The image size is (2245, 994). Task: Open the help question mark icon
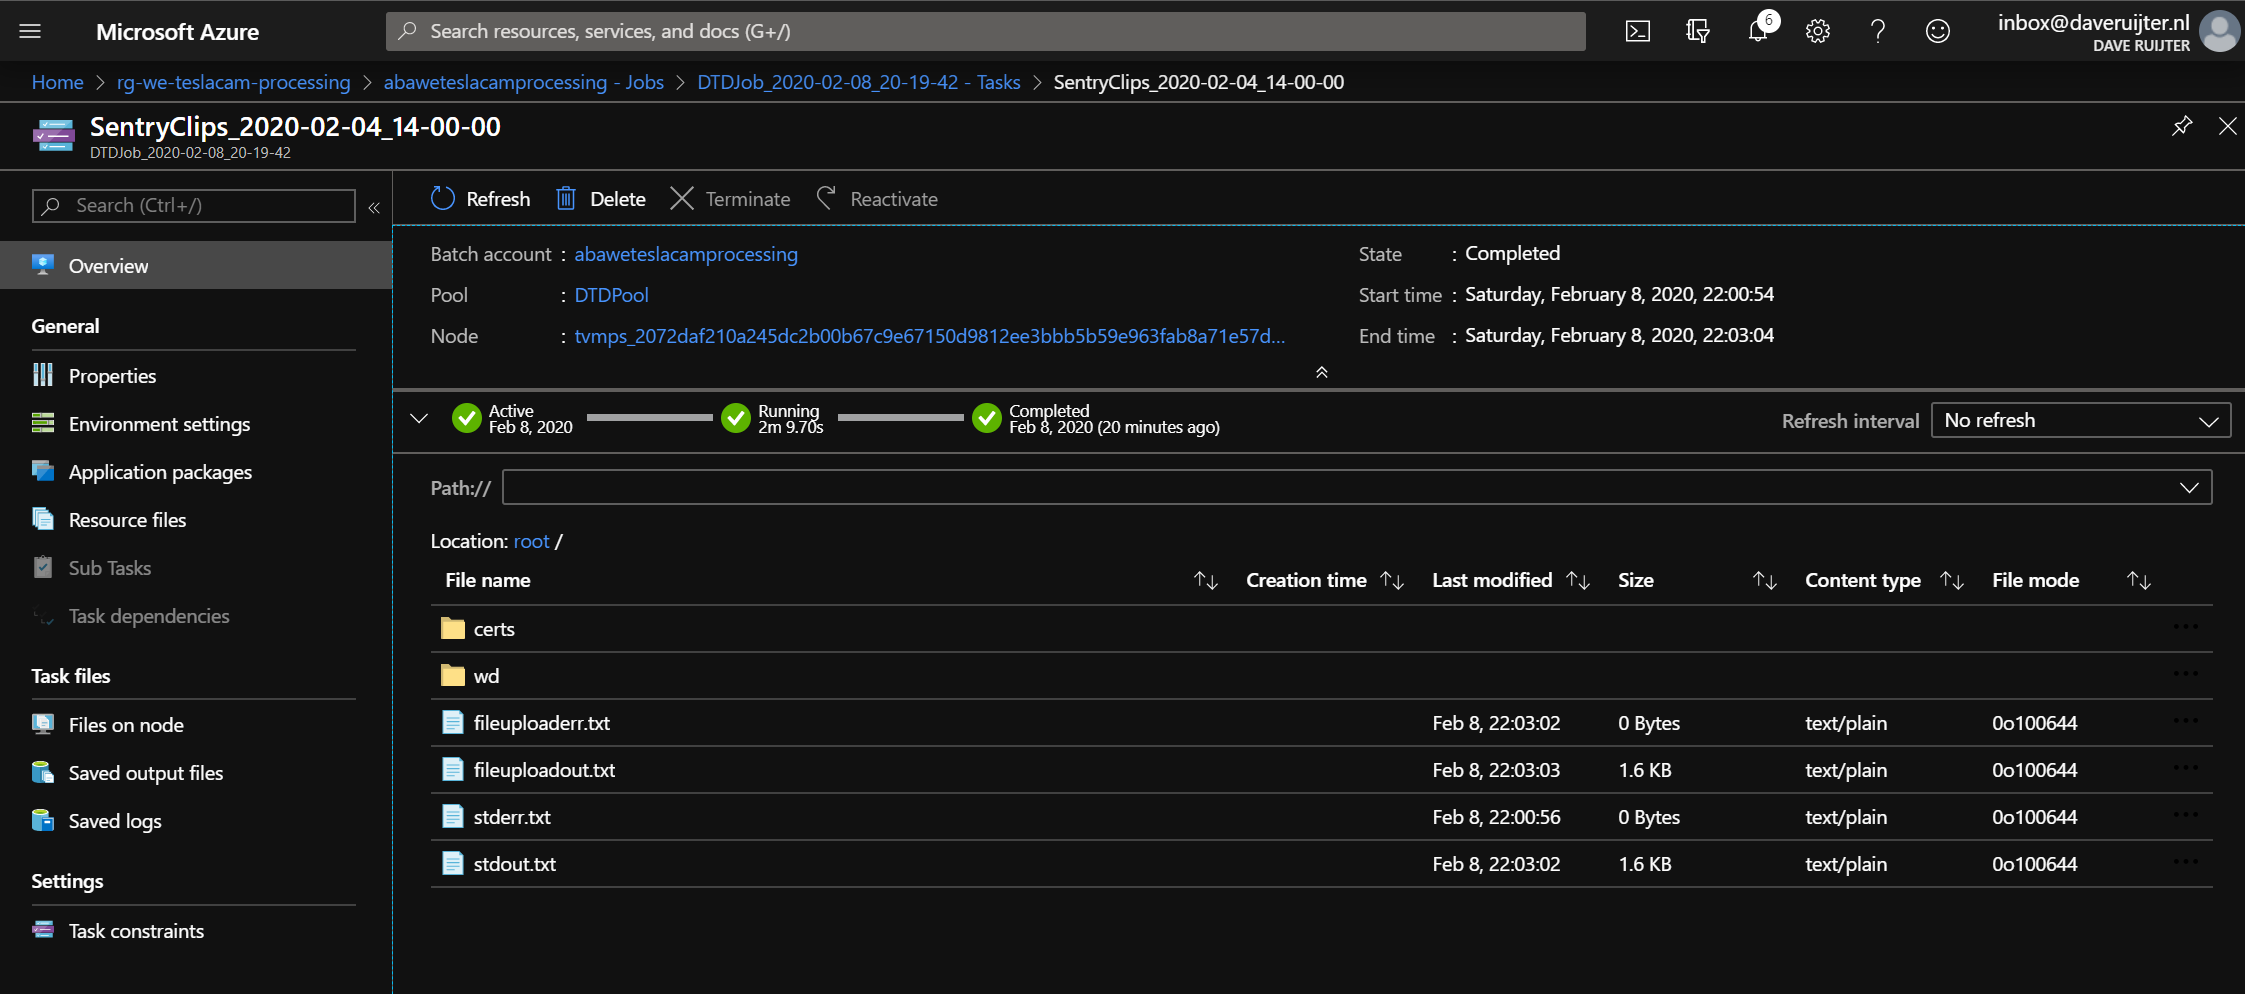pyautogui.click(x=1878, y=31)
